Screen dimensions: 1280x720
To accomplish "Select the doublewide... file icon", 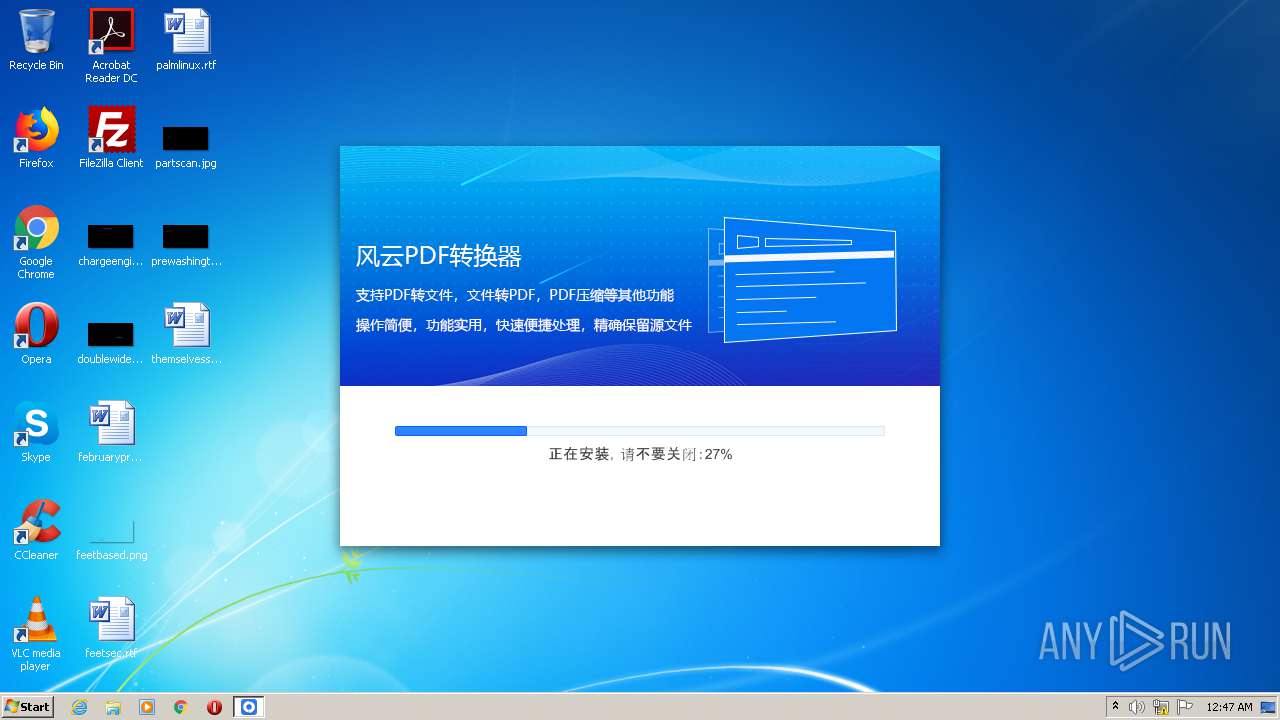I will 111,342.
